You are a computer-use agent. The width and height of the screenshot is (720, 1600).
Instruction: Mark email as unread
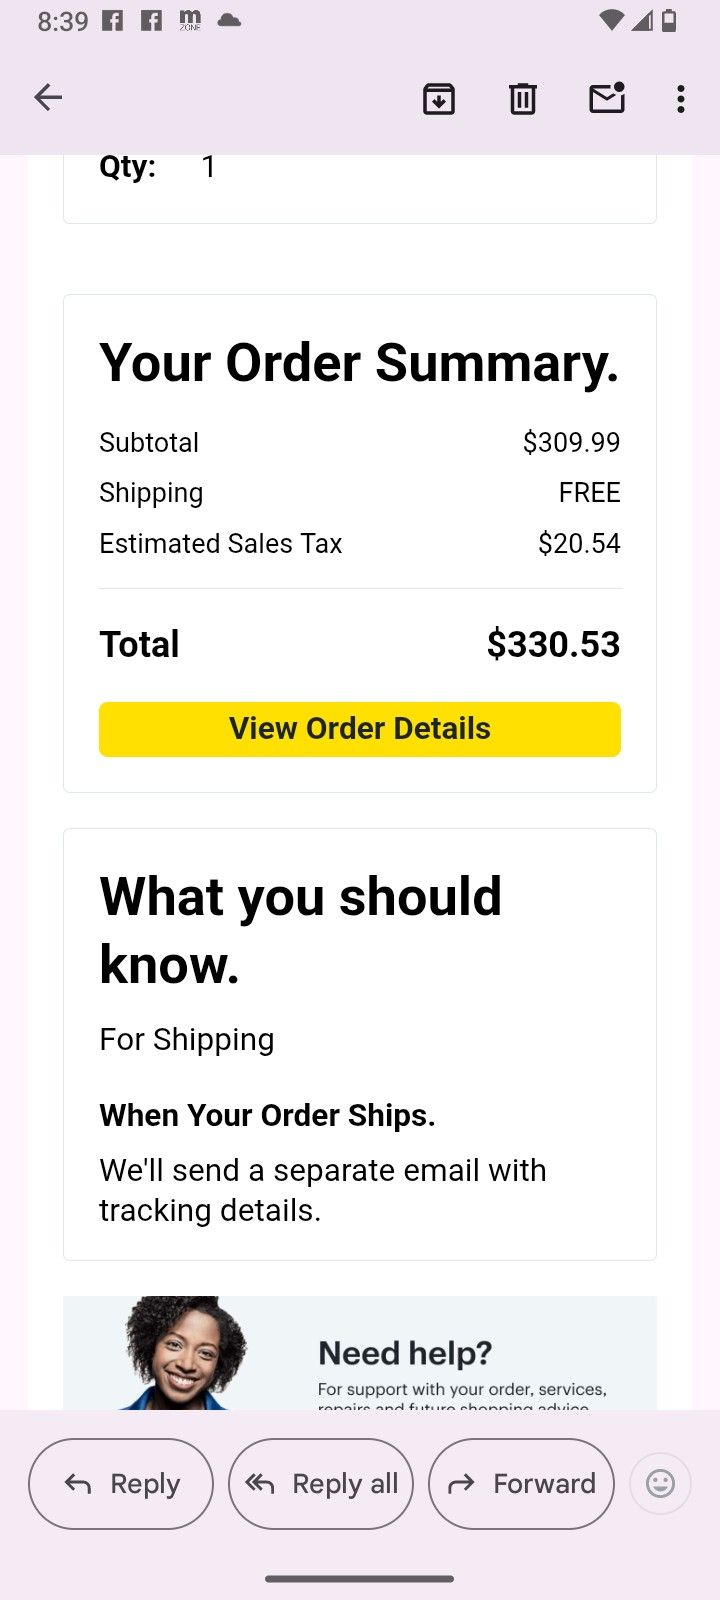pyautogui.click(x=606, y=98)
